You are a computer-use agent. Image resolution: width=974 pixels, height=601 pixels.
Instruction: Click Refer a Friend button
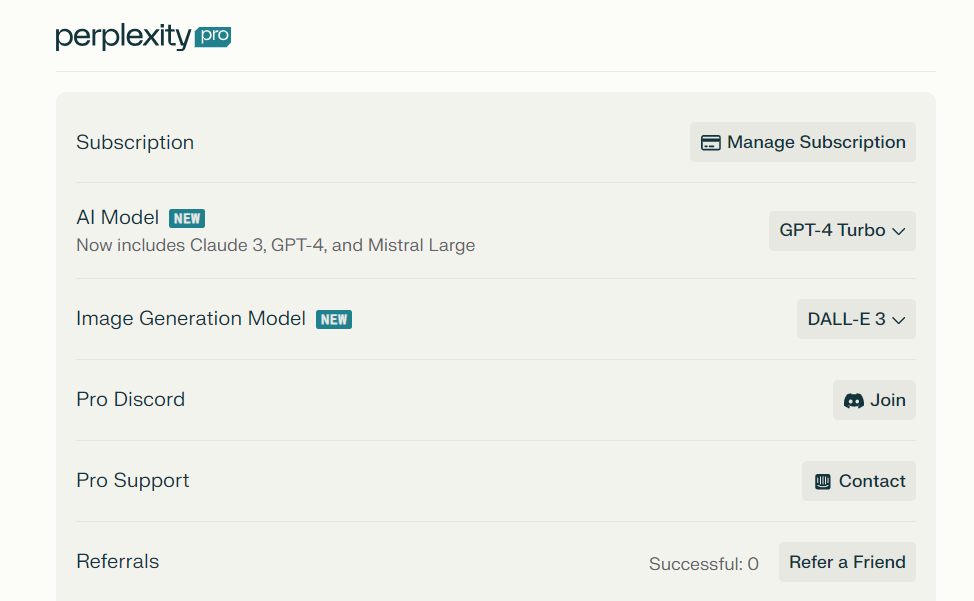[x=847, y=563]
